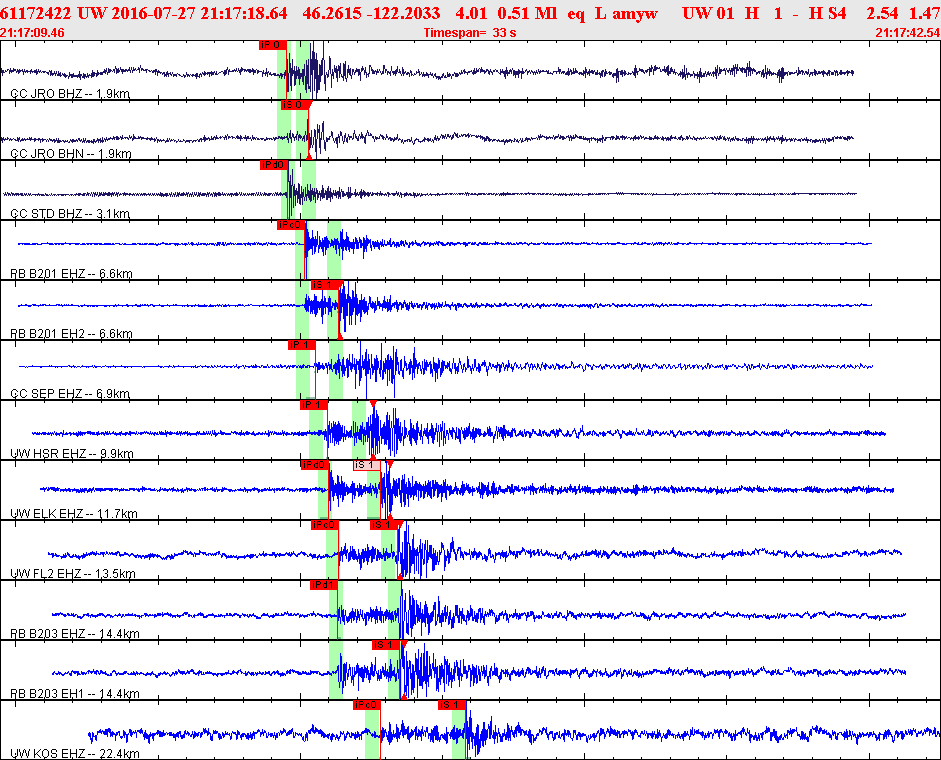This screenshot has height=760, width=941.
Task: Click the 'UW 01' text in header
Action: tap(708, 13)
